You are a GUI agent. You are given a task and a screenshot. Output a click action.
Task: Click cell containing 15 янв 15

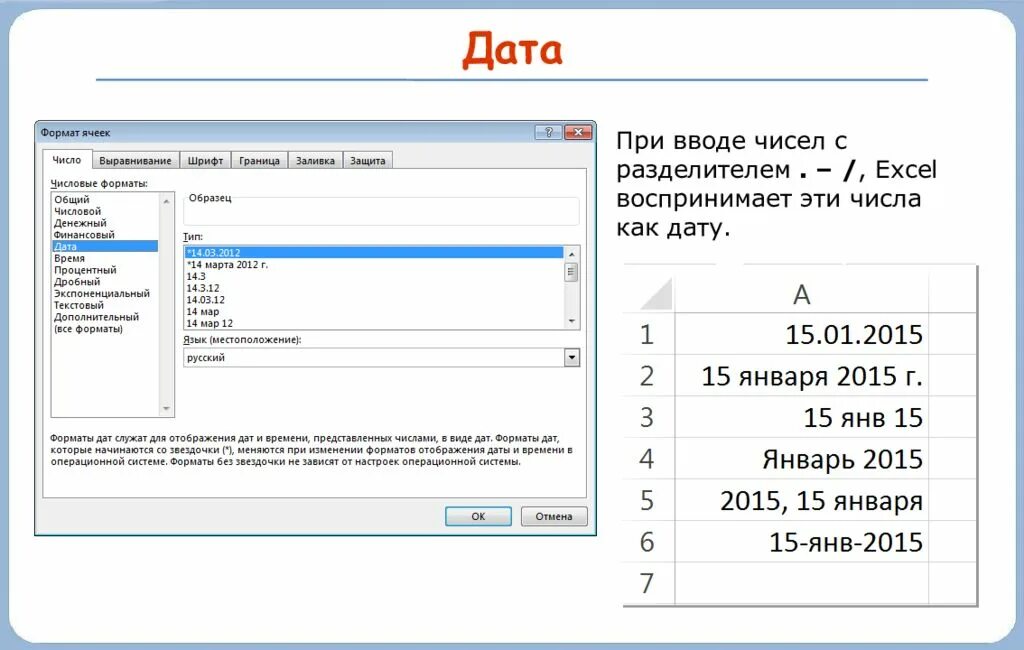tap(801, 417)
